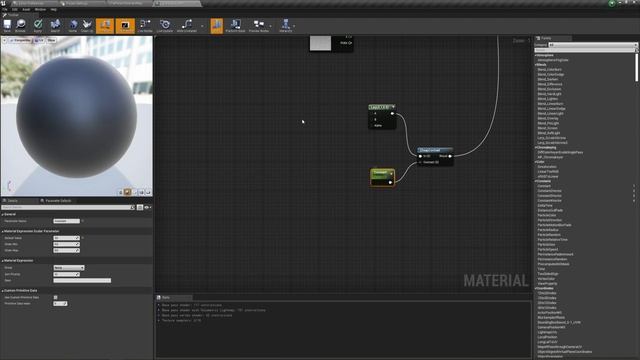The width and height of the screenshot is (640, 360).
Task: Open the Hierarchy dropdown arrow
Action: 294,26
